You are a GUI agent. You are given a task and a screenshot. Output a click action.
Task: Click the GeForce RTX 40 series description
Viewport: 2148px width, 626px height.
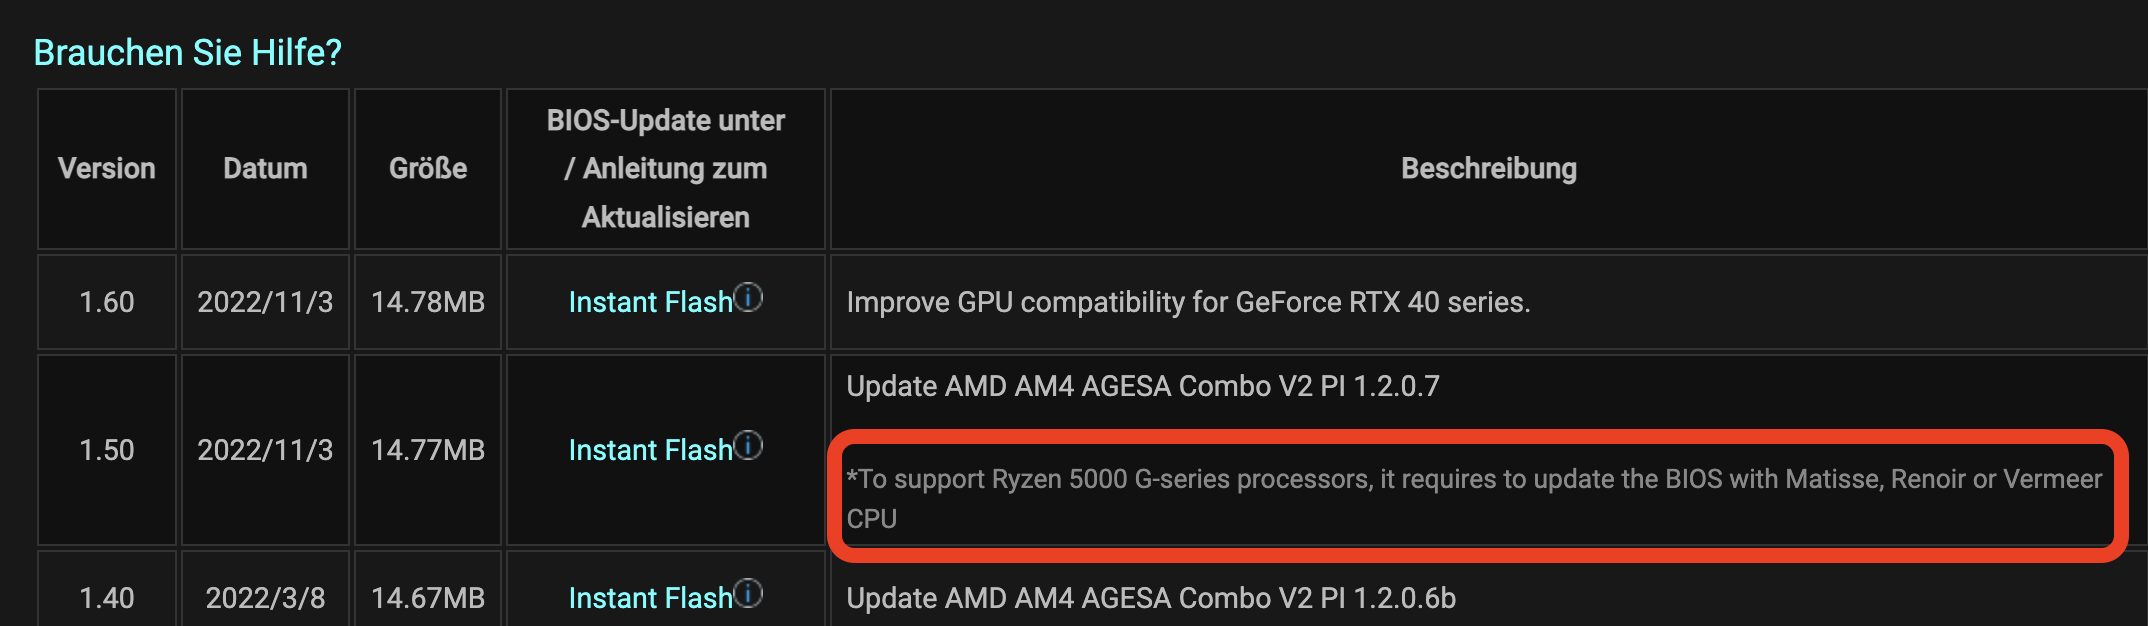tap(1188, 302)
